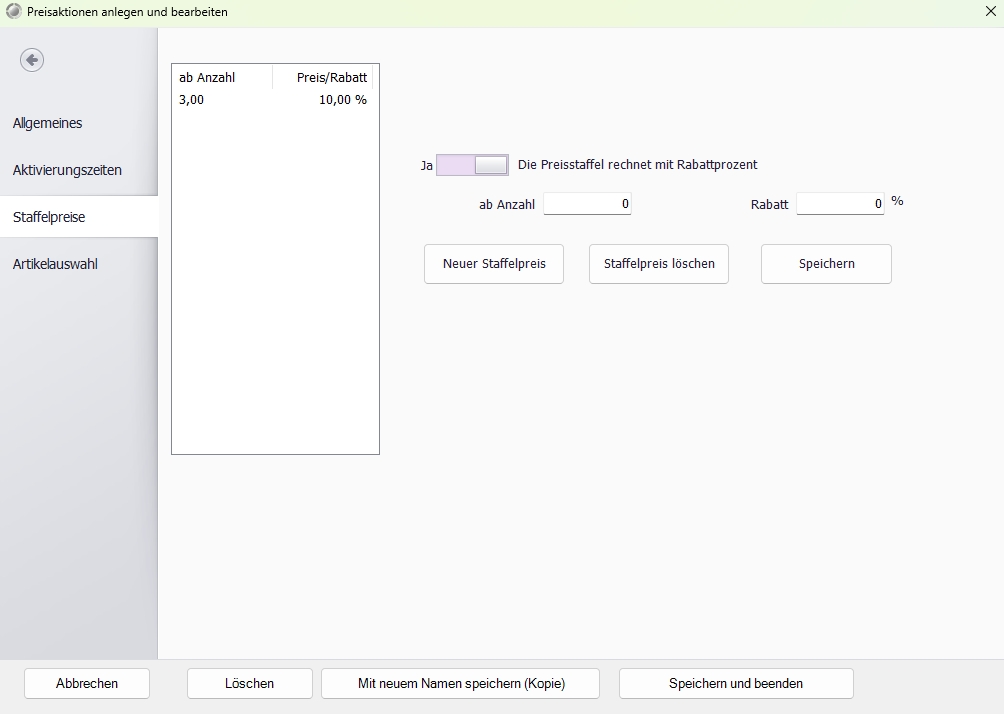
Task: Open the Allgemeines section
Action: (48, 123)
